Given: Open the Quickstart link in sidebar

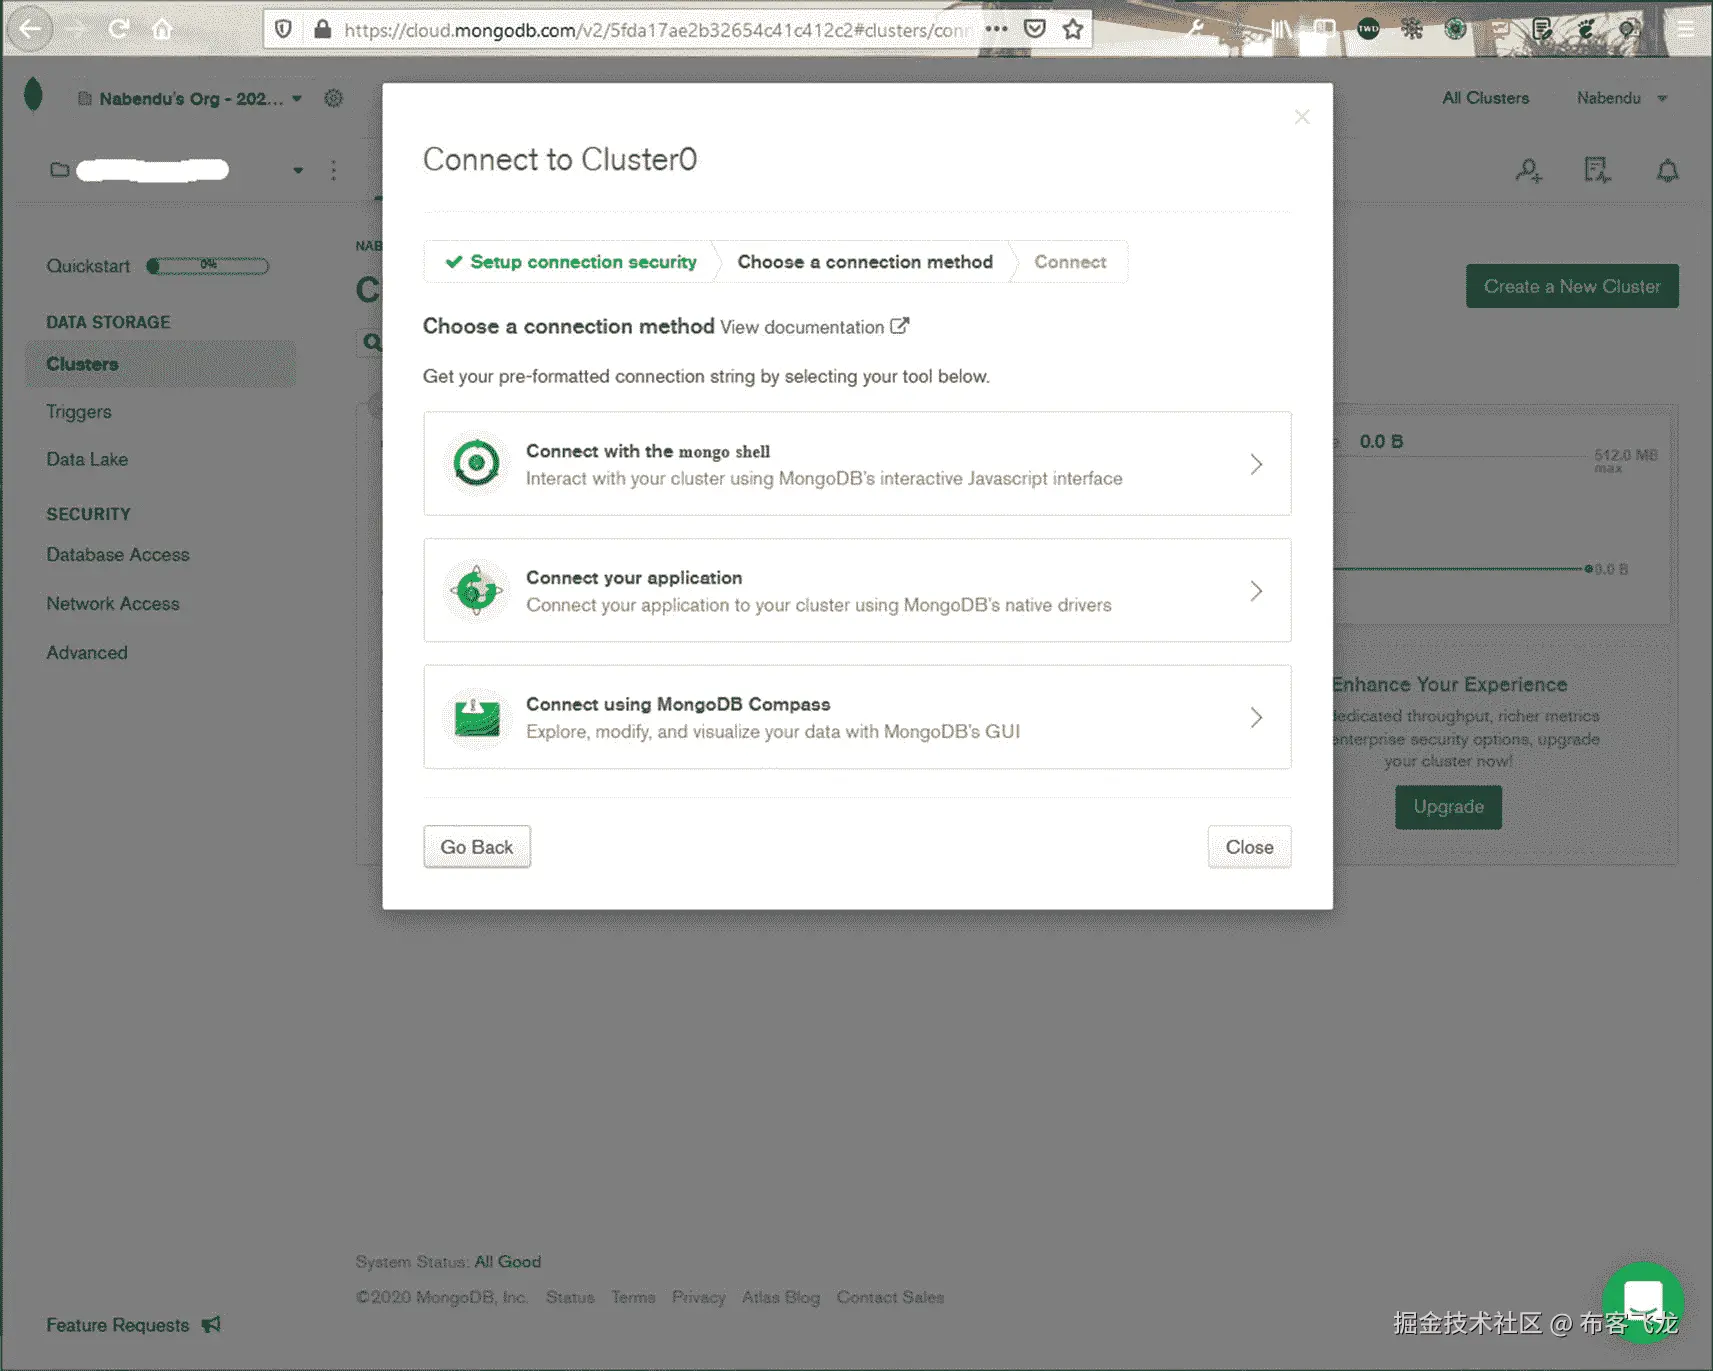Looking at the screenshot, I should pos(88,266).
